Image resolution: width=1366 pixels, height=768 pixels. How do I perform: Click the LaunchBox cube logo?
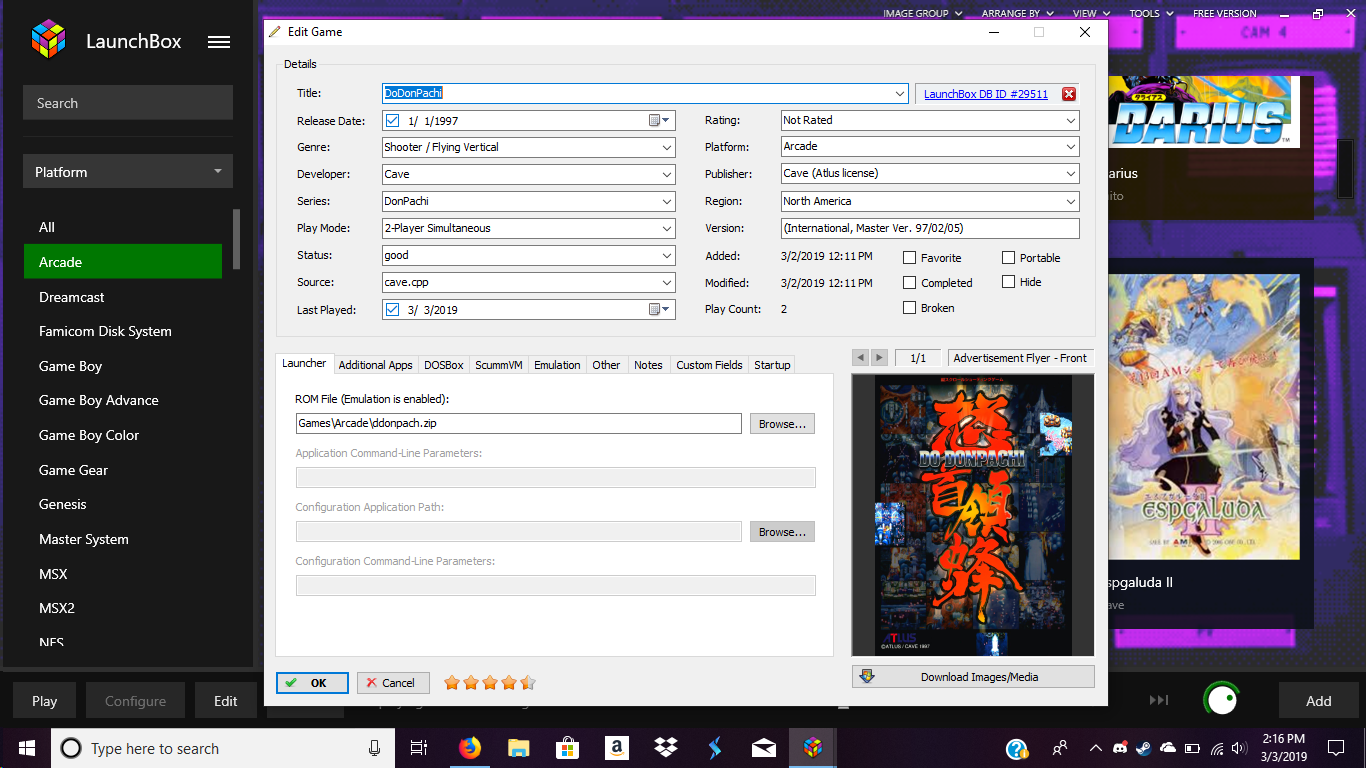click(x=48, y=40)
